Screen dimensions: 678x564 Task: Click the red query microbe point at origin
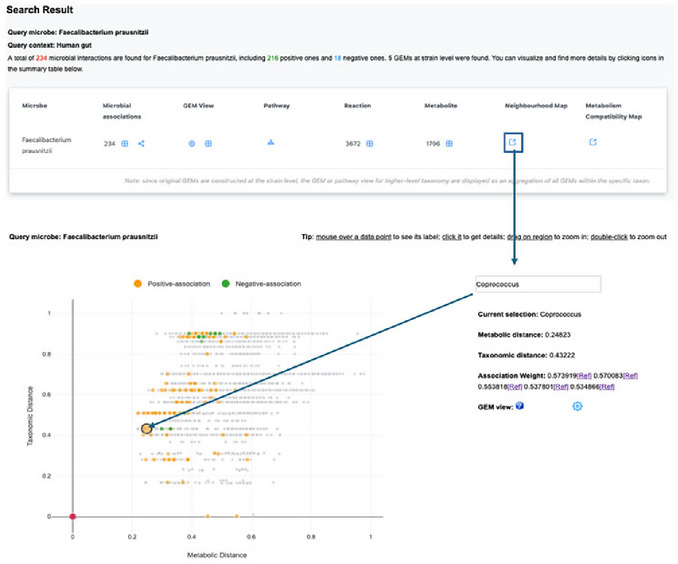(x=73, y=516)
